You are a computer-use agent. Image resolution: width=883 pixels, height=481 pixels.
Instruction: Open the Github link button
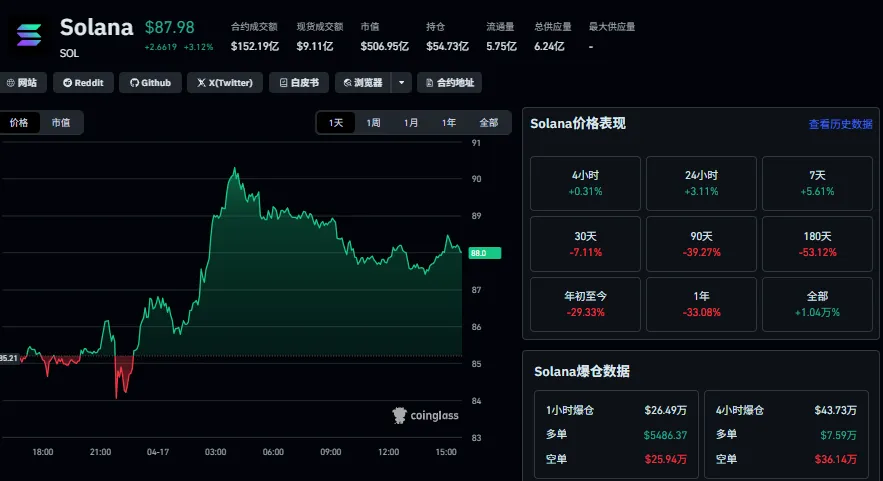tap(150, 83)
